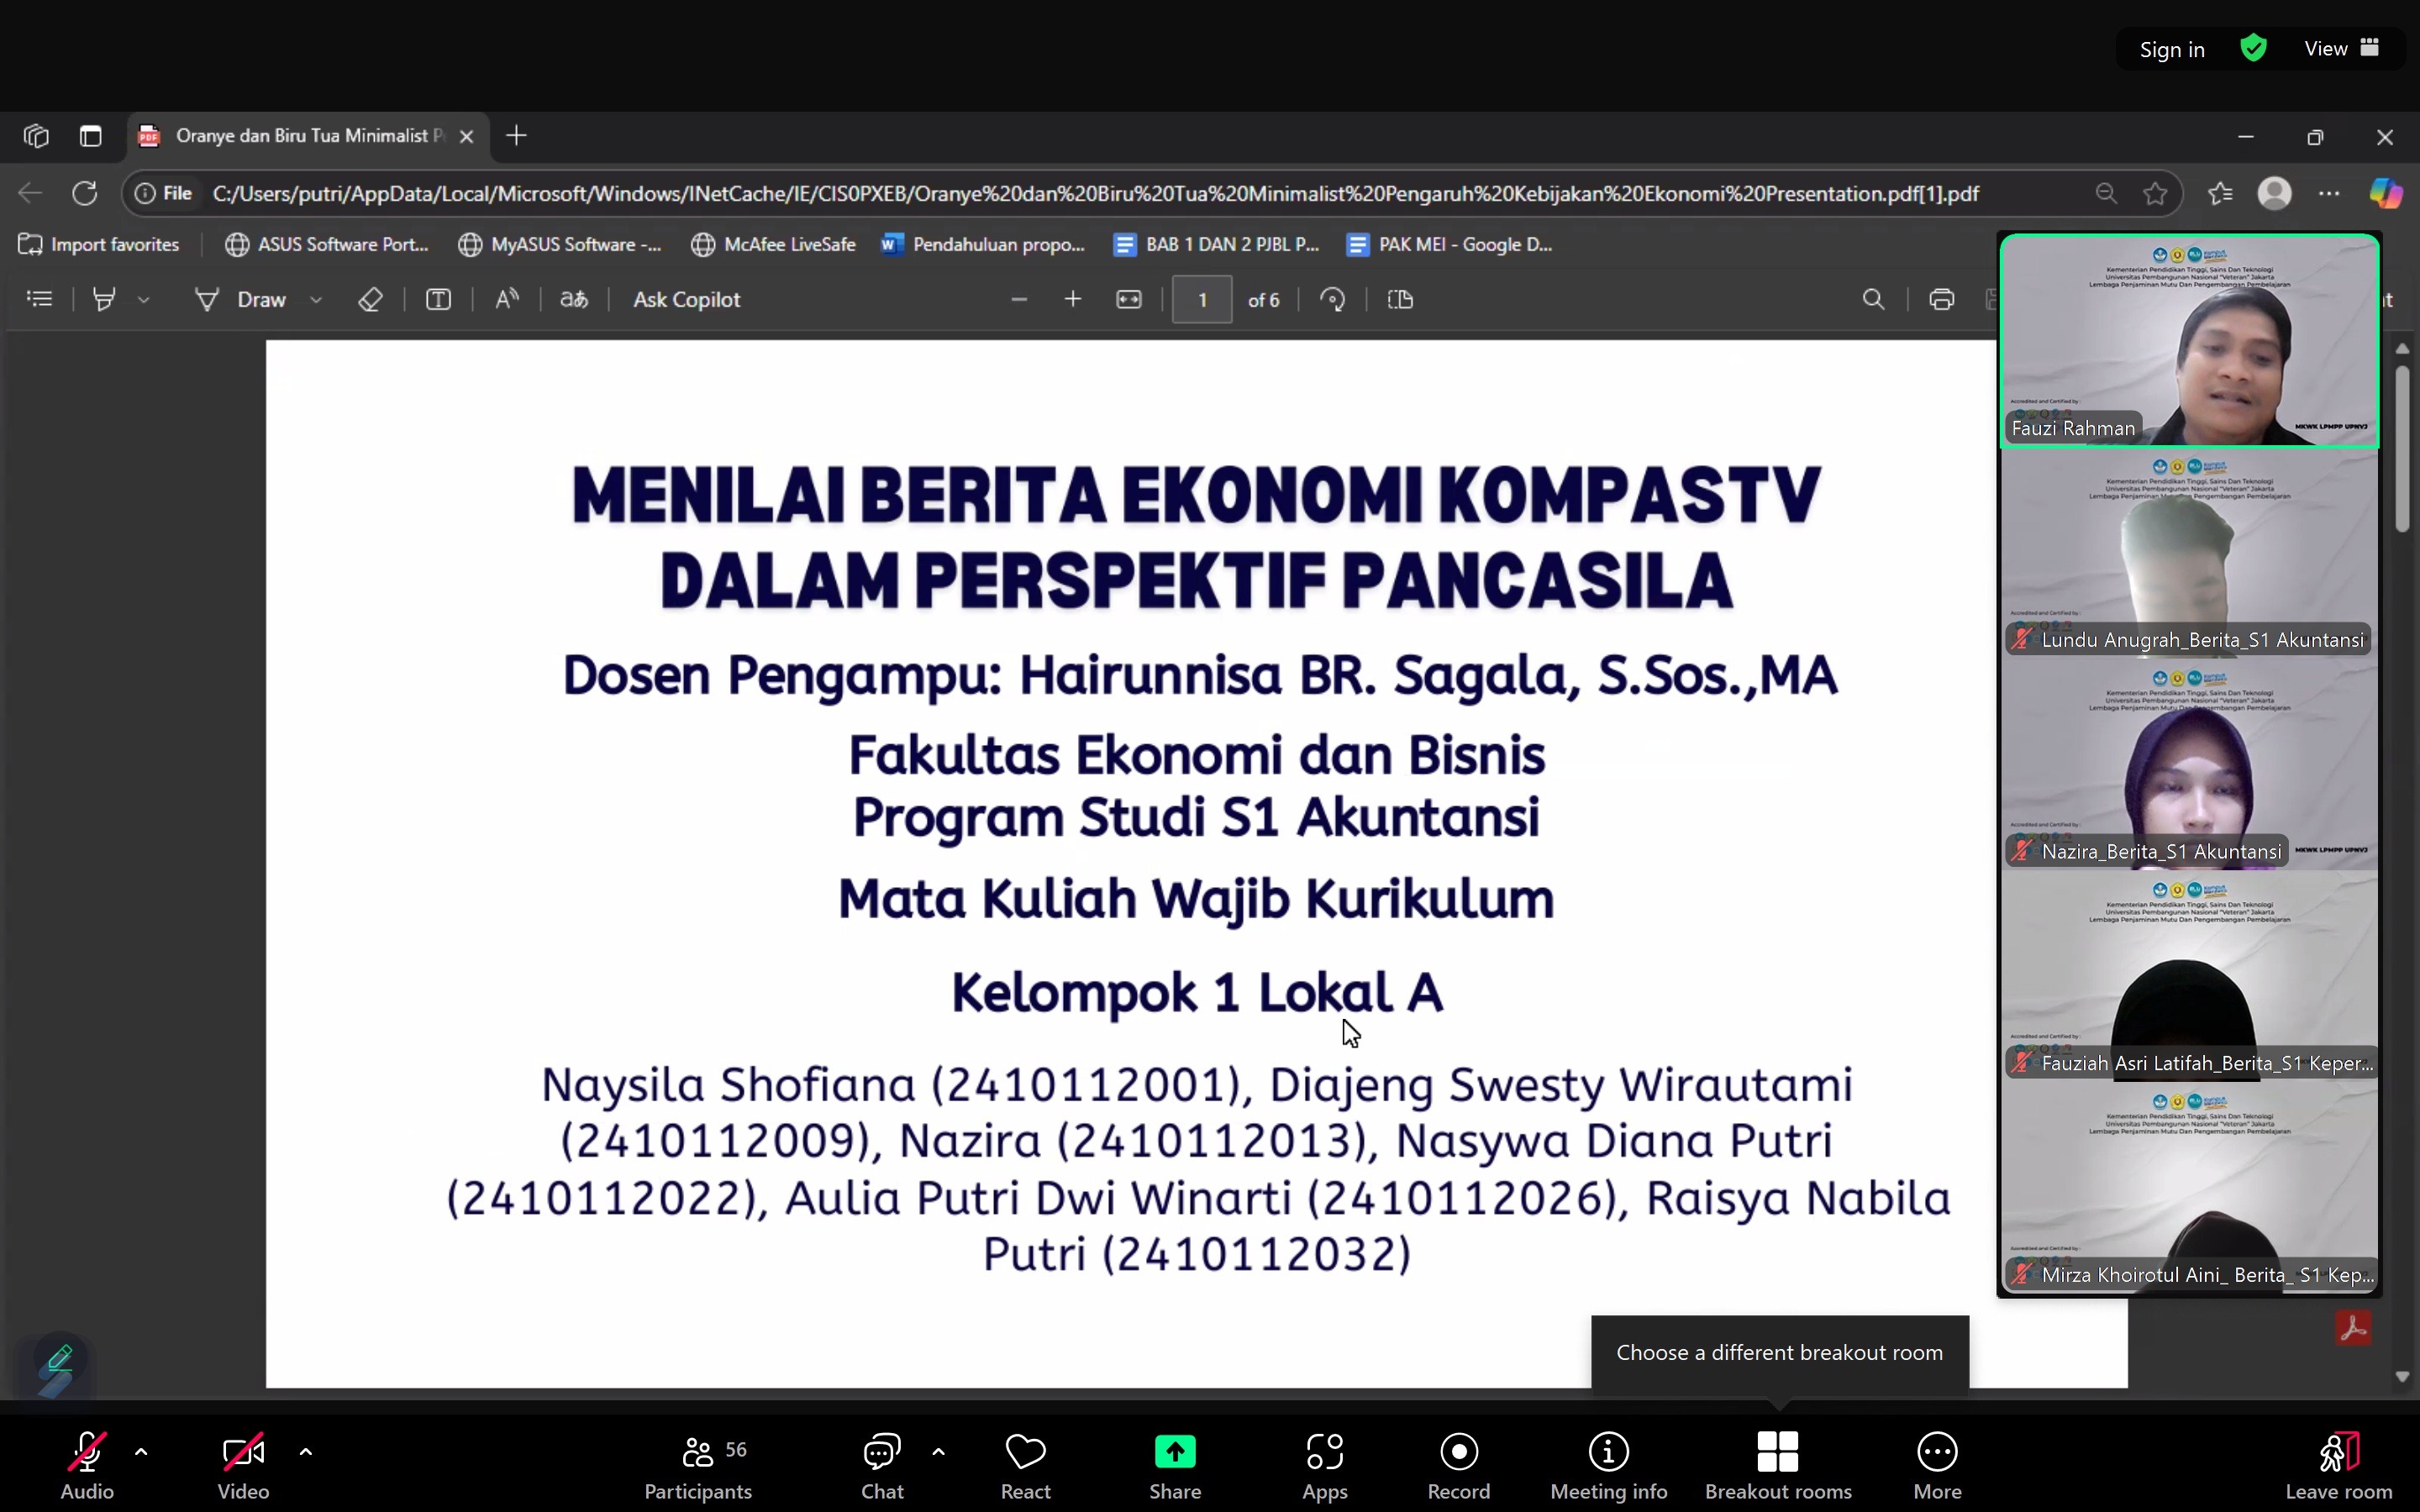
Task: Open PAK MEI Google Docs bookmark
Action: (1449, 244)
